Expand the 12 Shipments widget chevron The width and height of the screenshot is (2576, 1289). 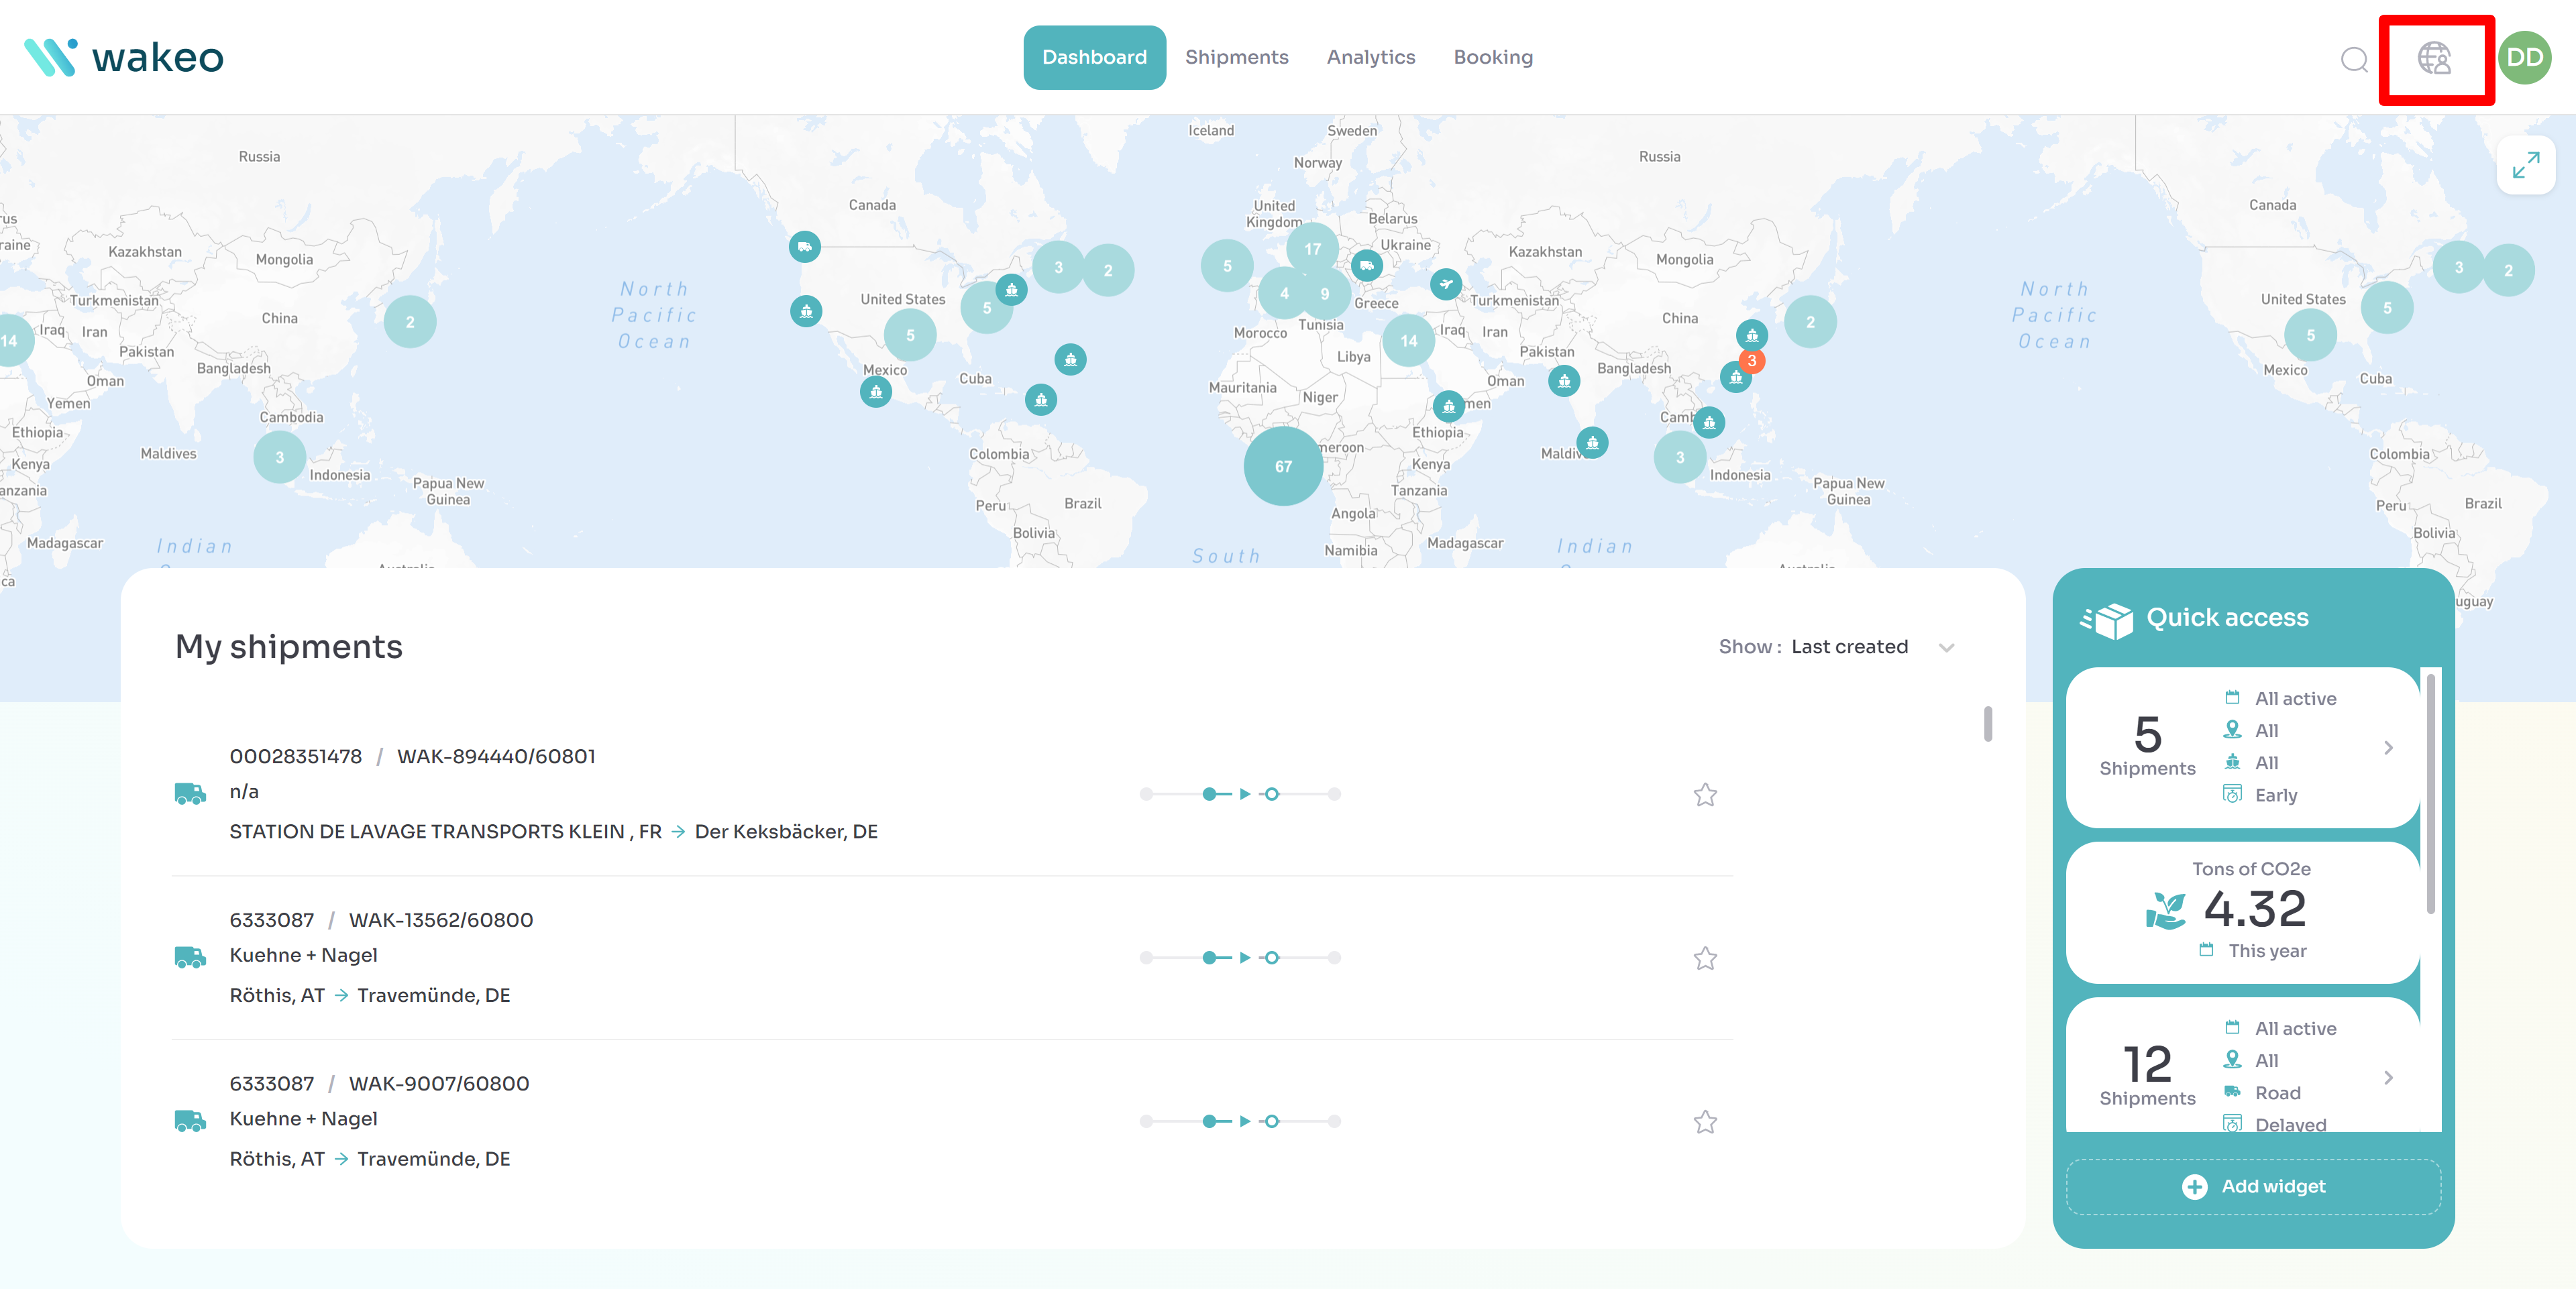pos(2388,1078)
